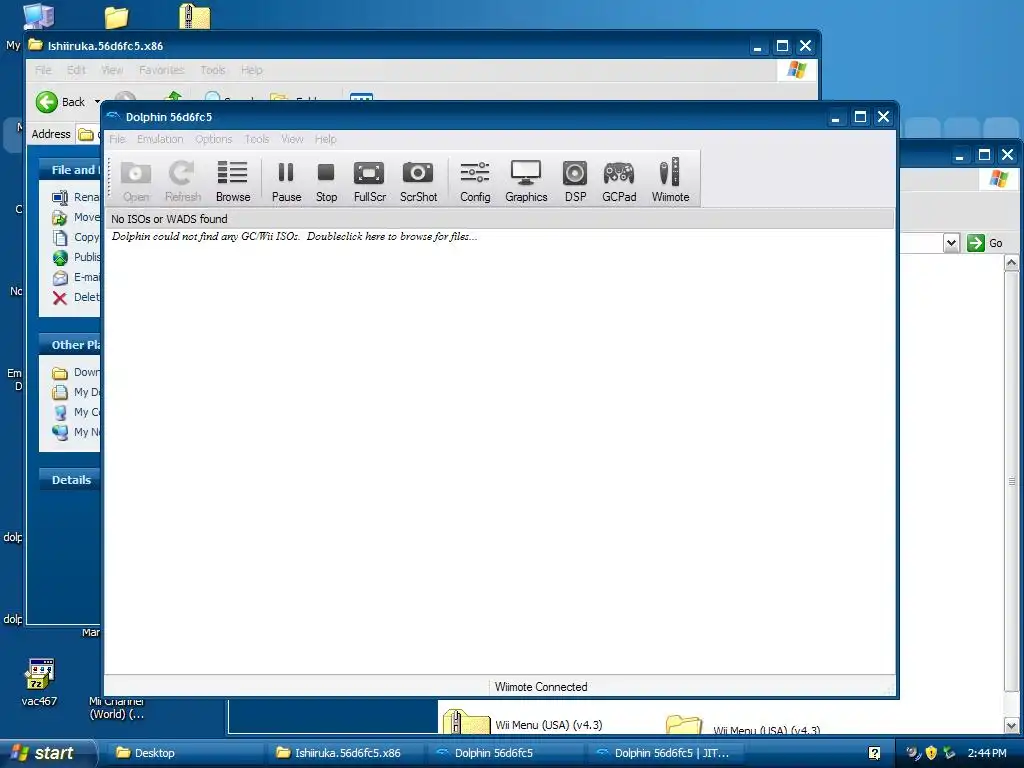Open the Help menu in Ishiiruka explorer window

click(251, 70)
